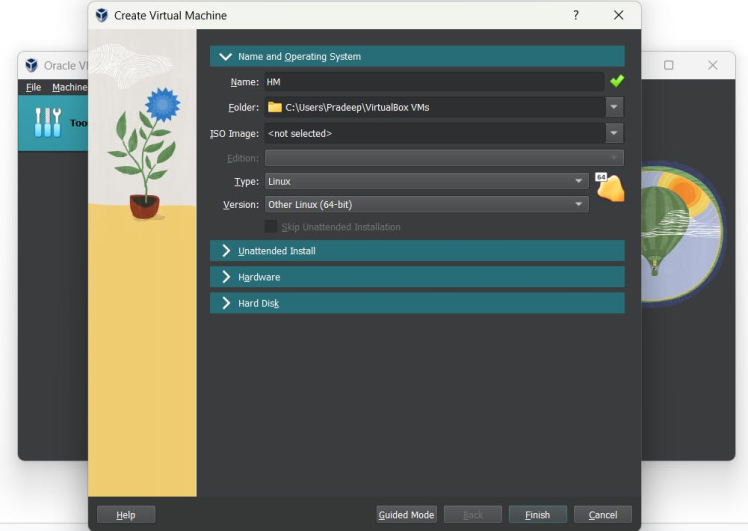Expand the Hardware section

click(x=417, y=277)
